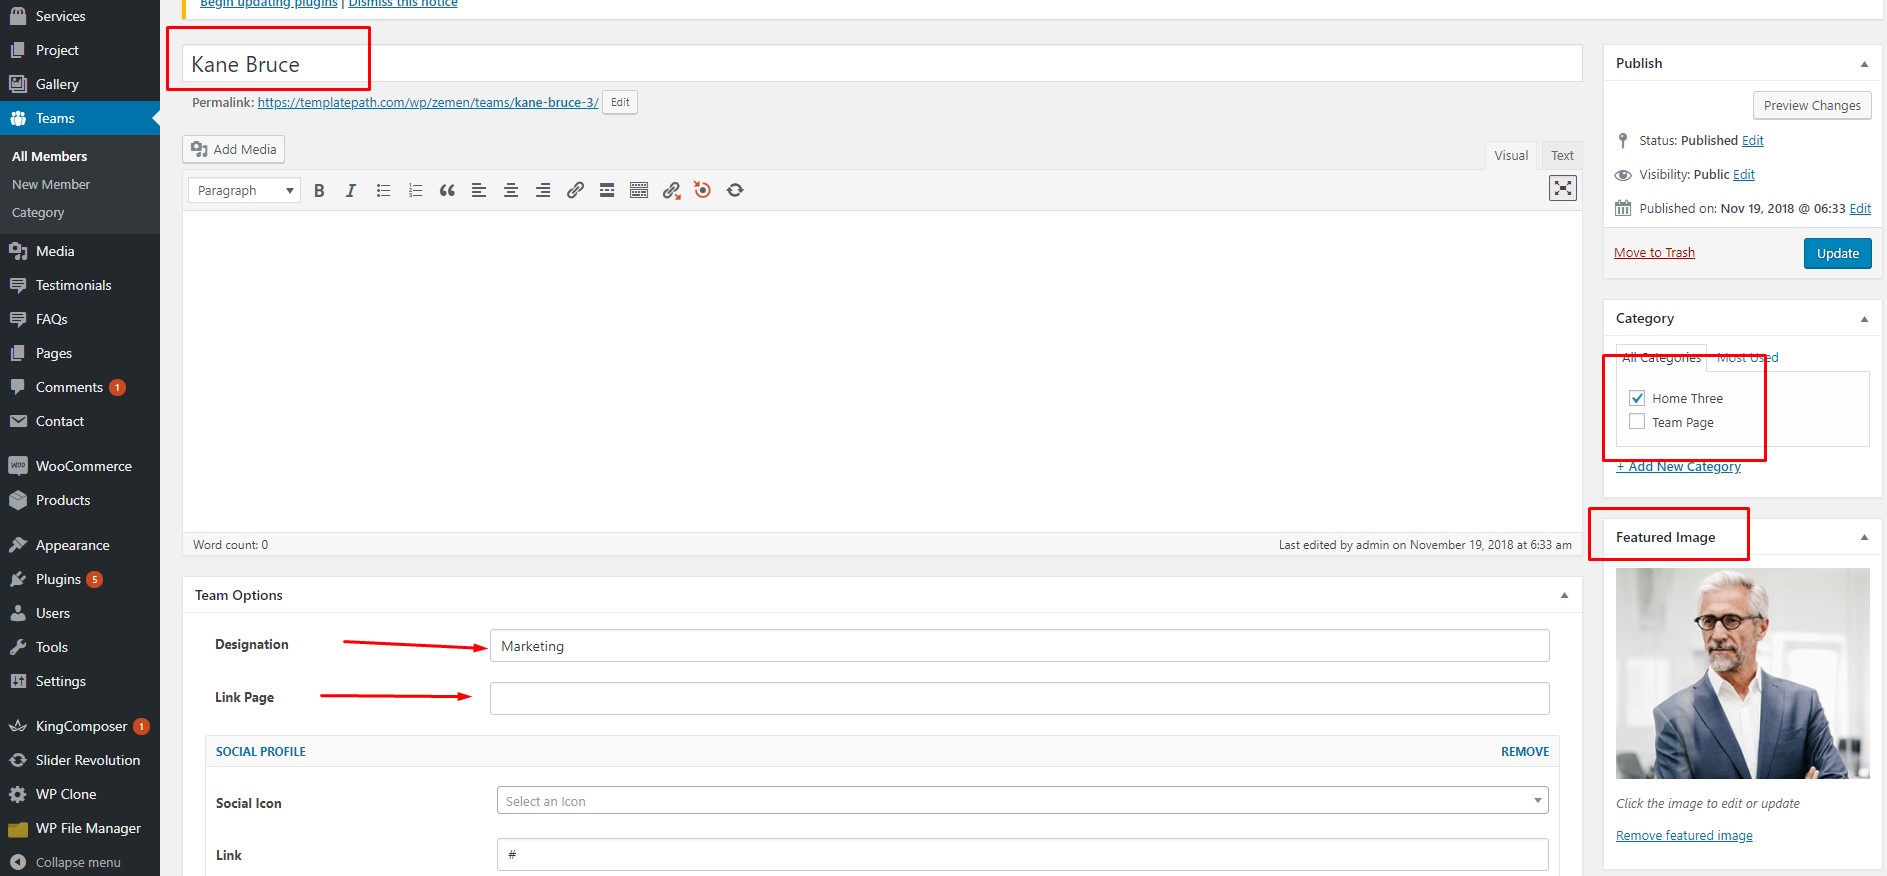Collapse the Featured Image panel
Viewport: 1887px width, 876px height.
click(1864, 538)
